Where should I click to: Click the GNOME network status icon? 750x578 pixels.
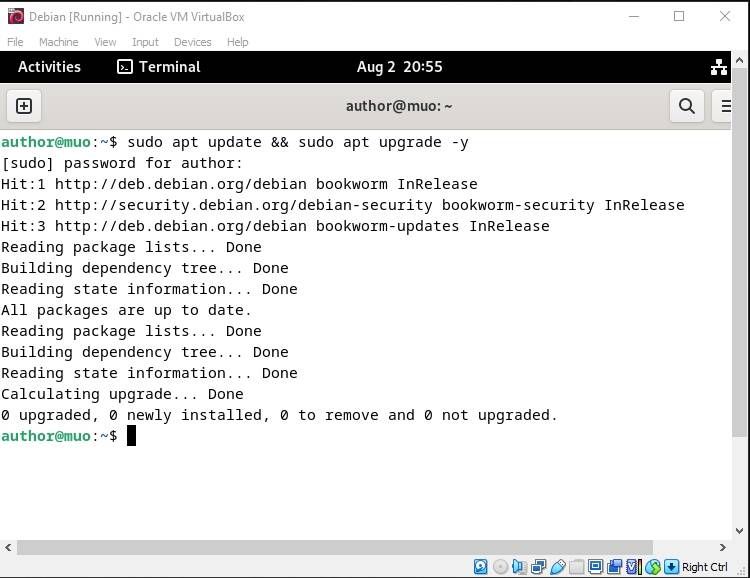click(x=718, y=67)
